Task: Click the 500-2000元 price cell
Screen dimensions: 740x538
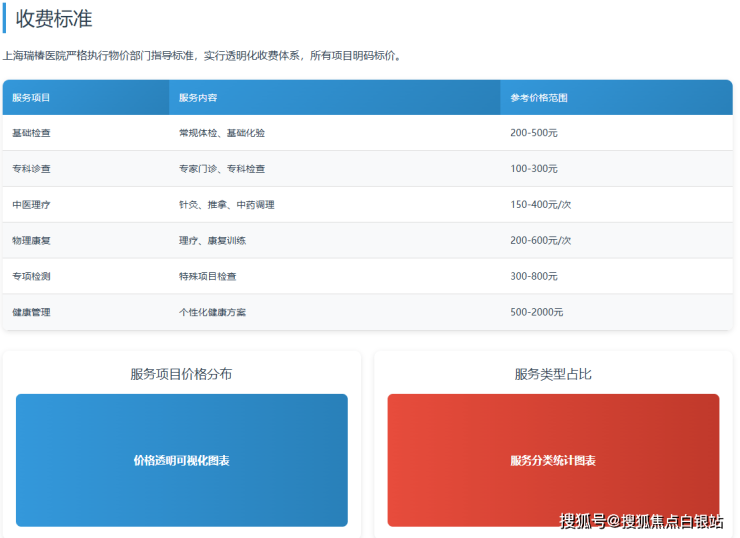Action: pyautogui.click(x=537, y=313)
